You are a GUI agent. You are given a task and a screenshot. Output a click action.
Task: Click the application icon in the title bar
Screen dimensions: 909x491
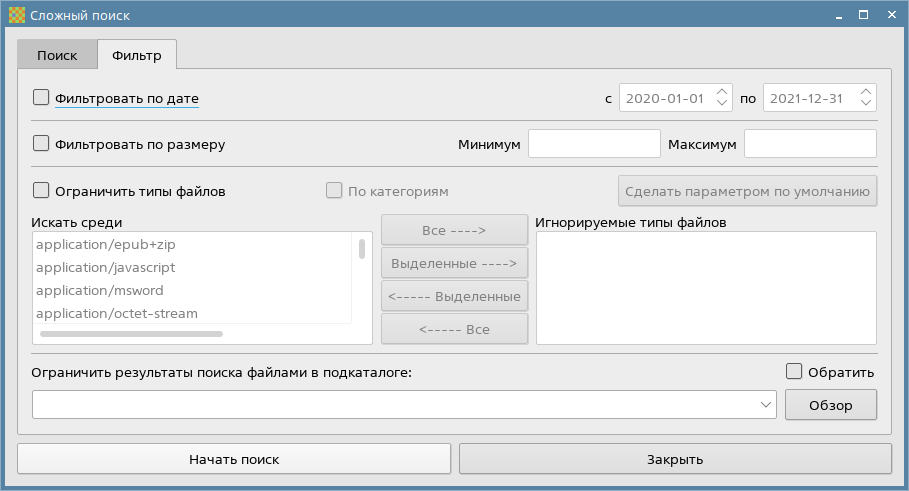[16, 15]
